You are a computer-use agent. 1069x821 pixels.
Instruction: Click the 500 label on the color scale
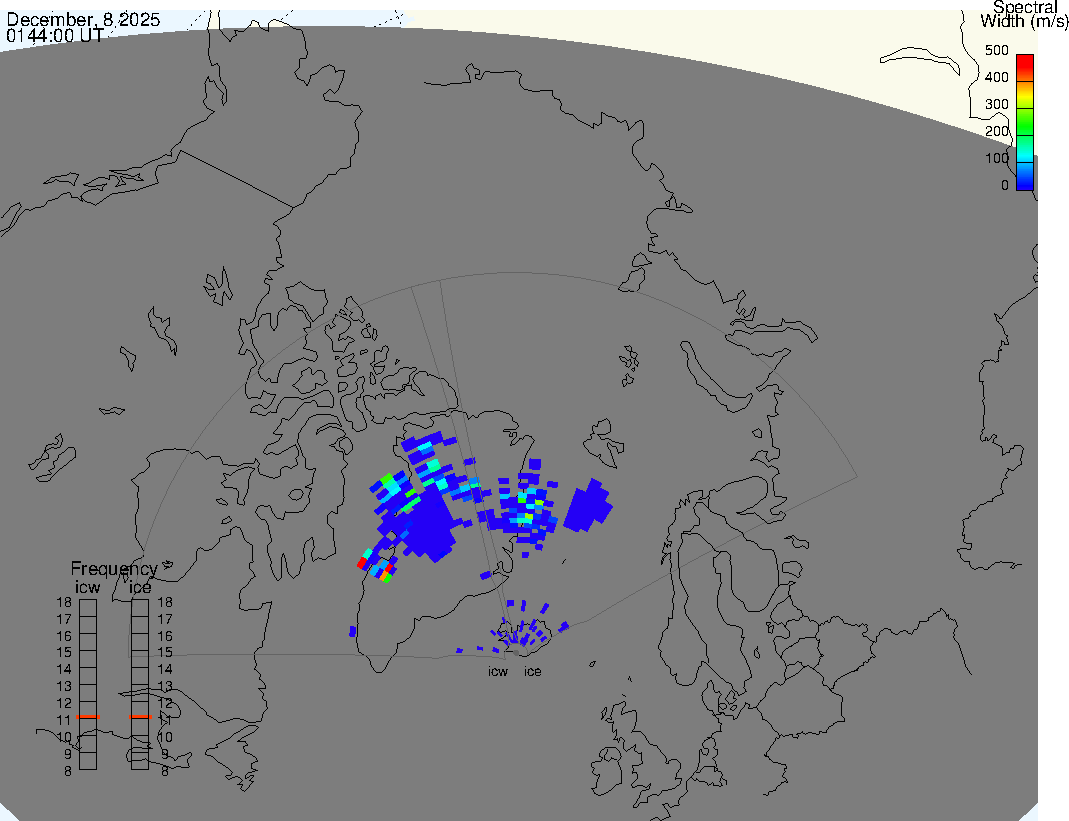(x=997, y=50)
